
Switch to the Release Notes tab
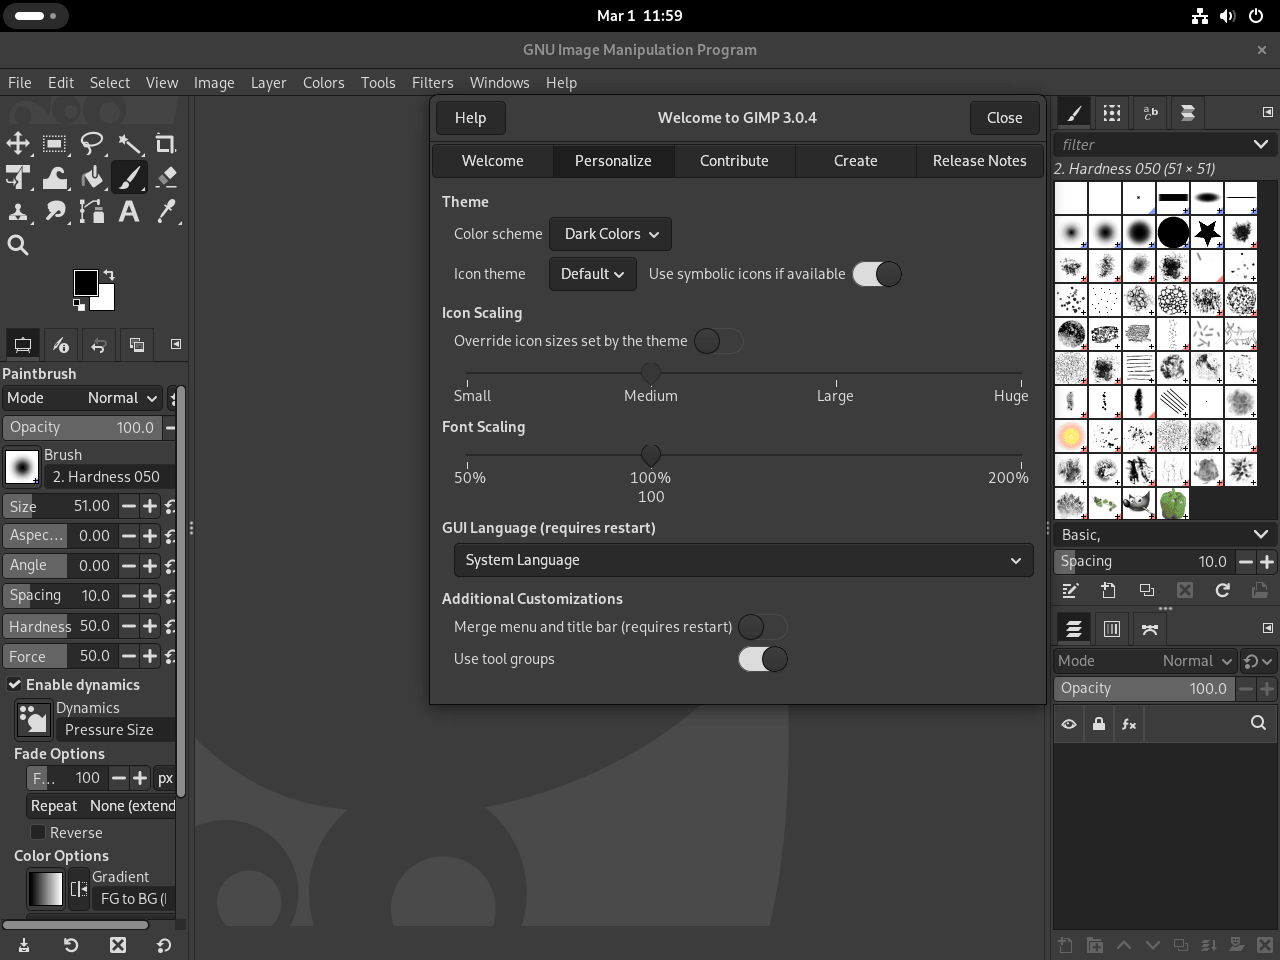click(x=979, y=160)
